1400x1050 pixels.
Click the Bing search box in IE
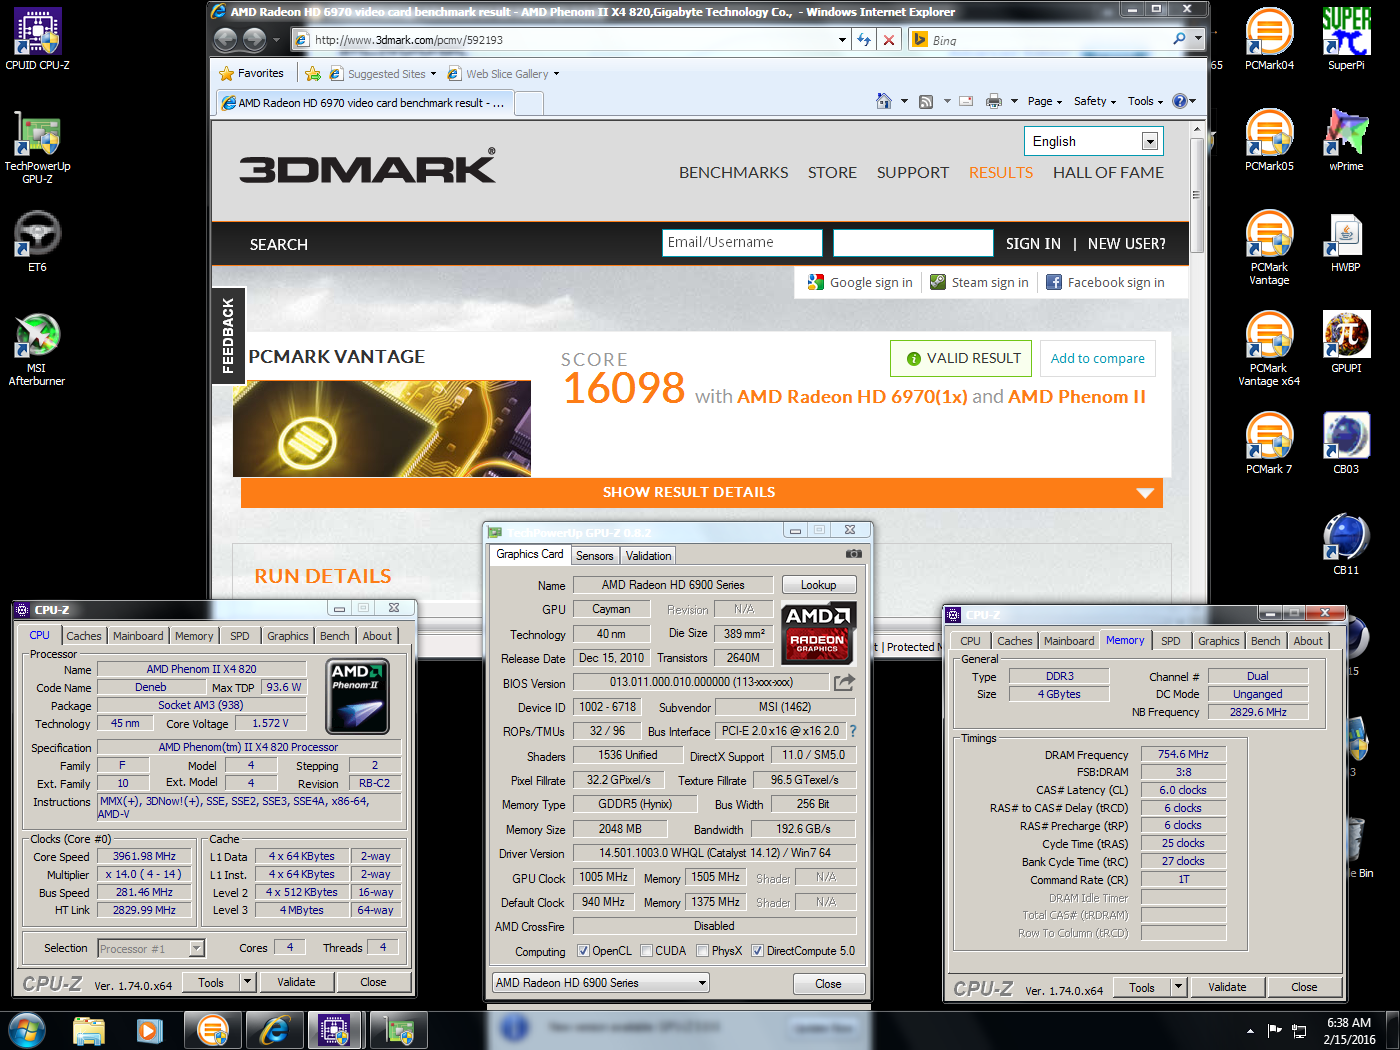tap(1050, 40)
